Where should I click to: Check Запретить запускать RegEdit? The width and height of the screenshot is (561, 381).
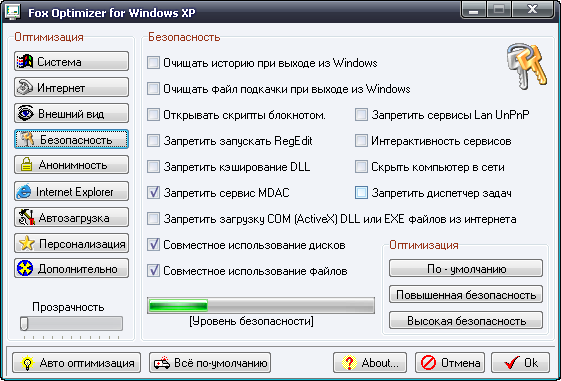(153, 141)
